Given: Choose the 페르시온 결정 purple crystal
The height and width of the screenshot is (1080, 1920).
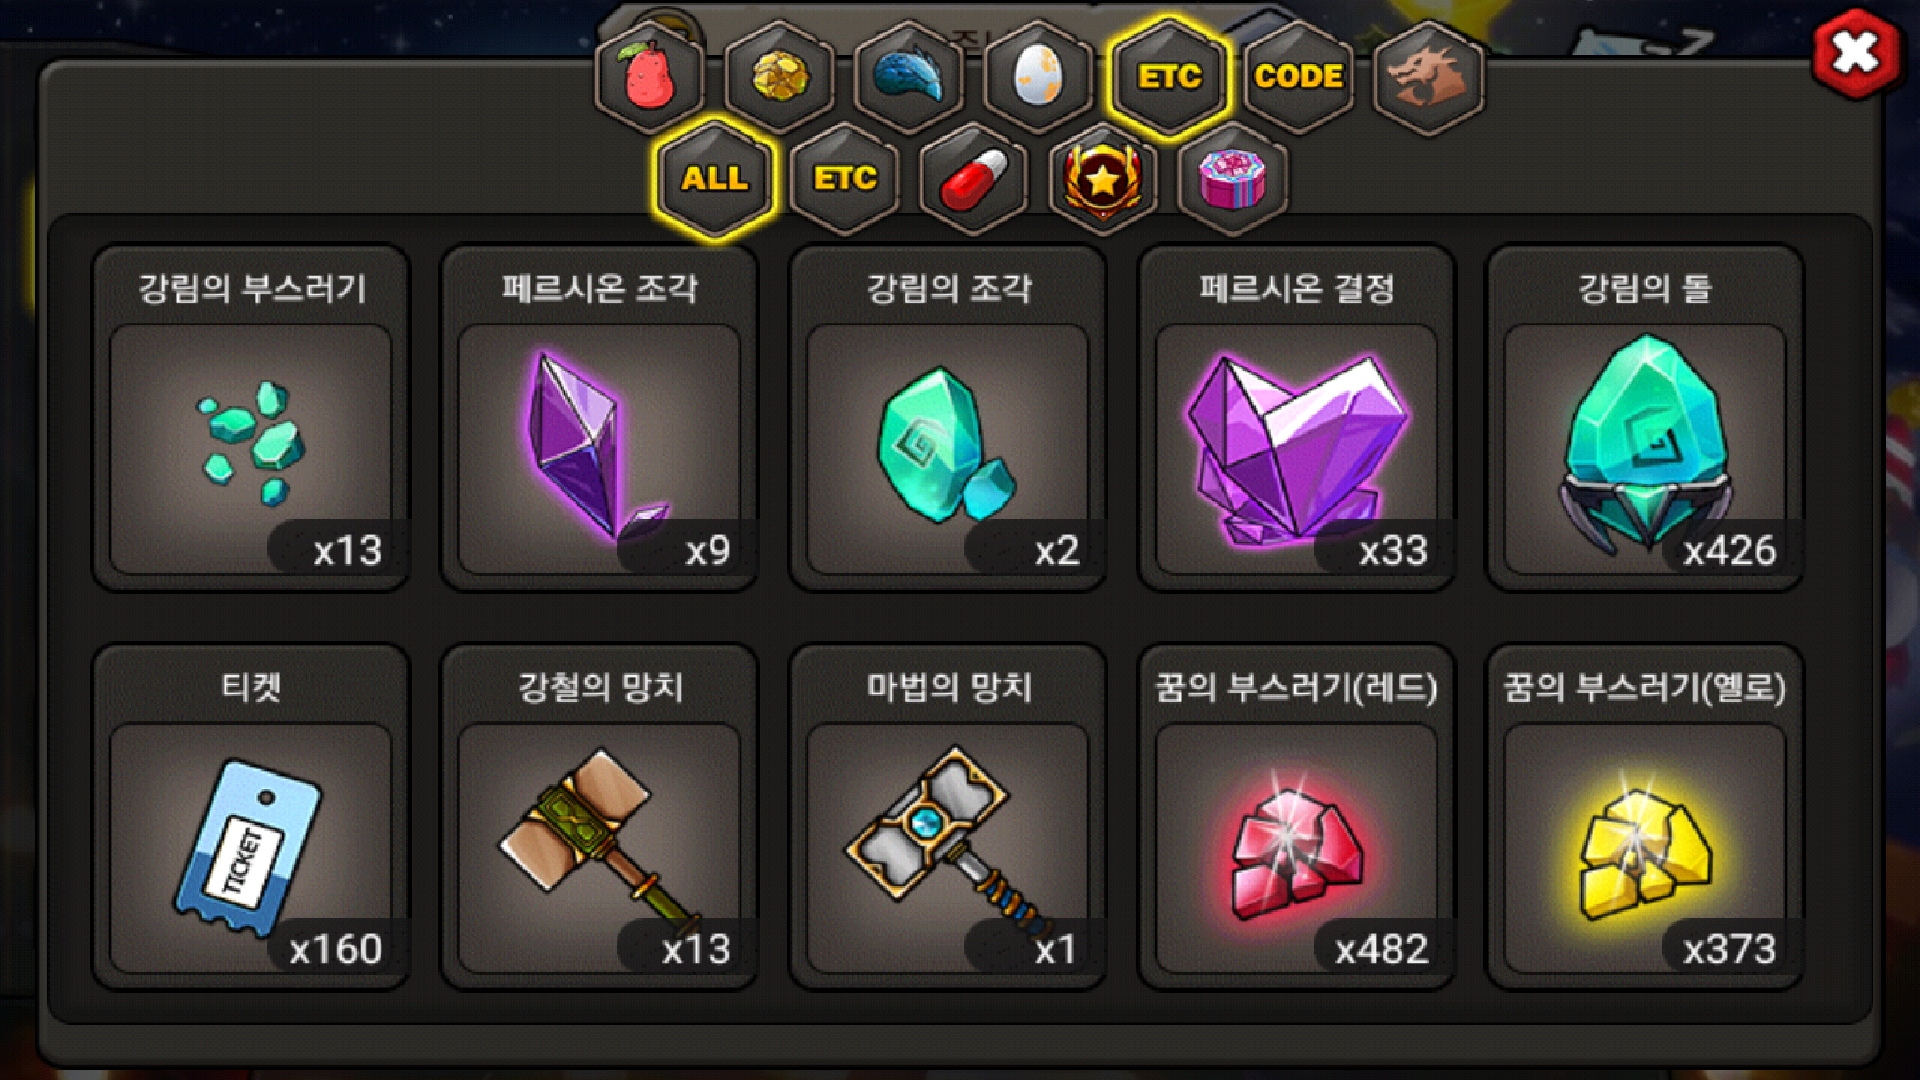Looking at the screenshot, I should tap(1297, 418).
